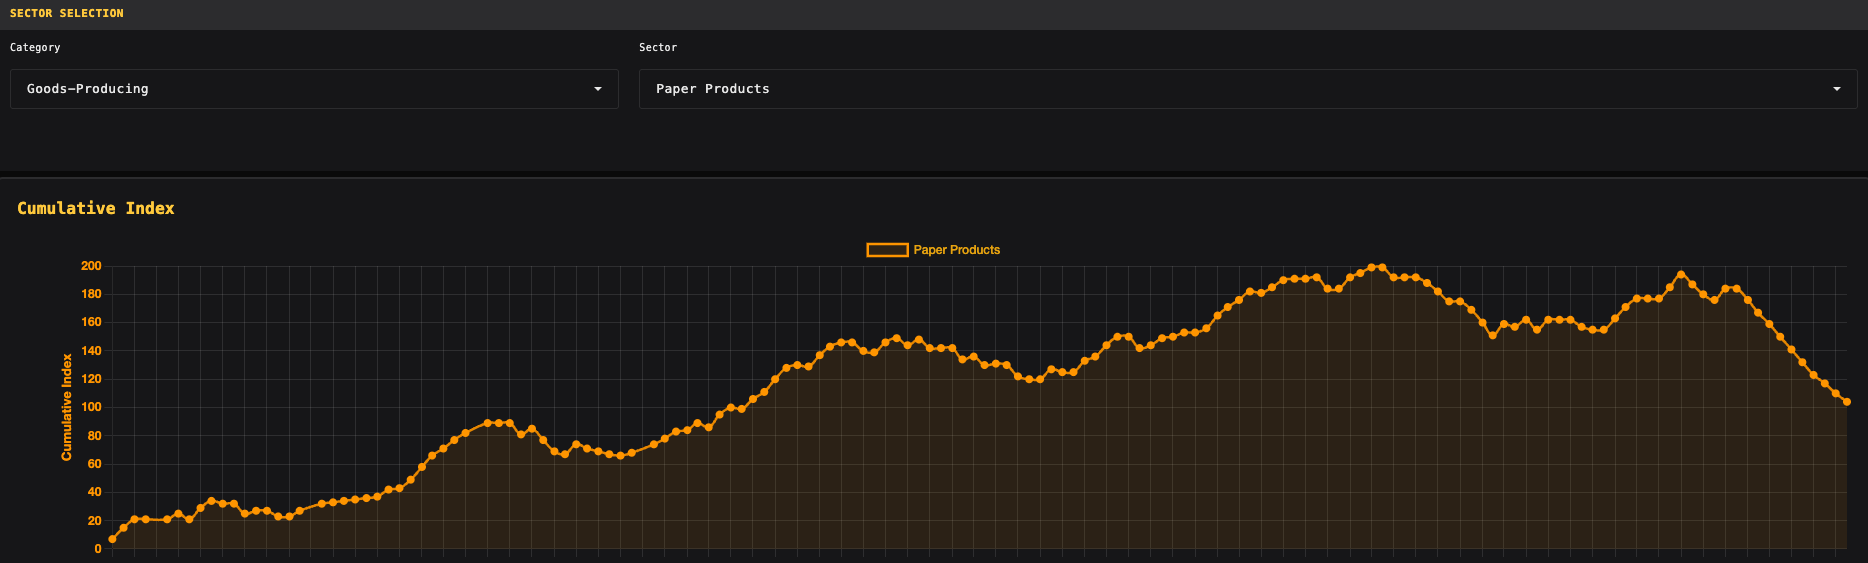Click the 100 y-axis tick label
This screenshot has height=563, width=1868.
91,407
